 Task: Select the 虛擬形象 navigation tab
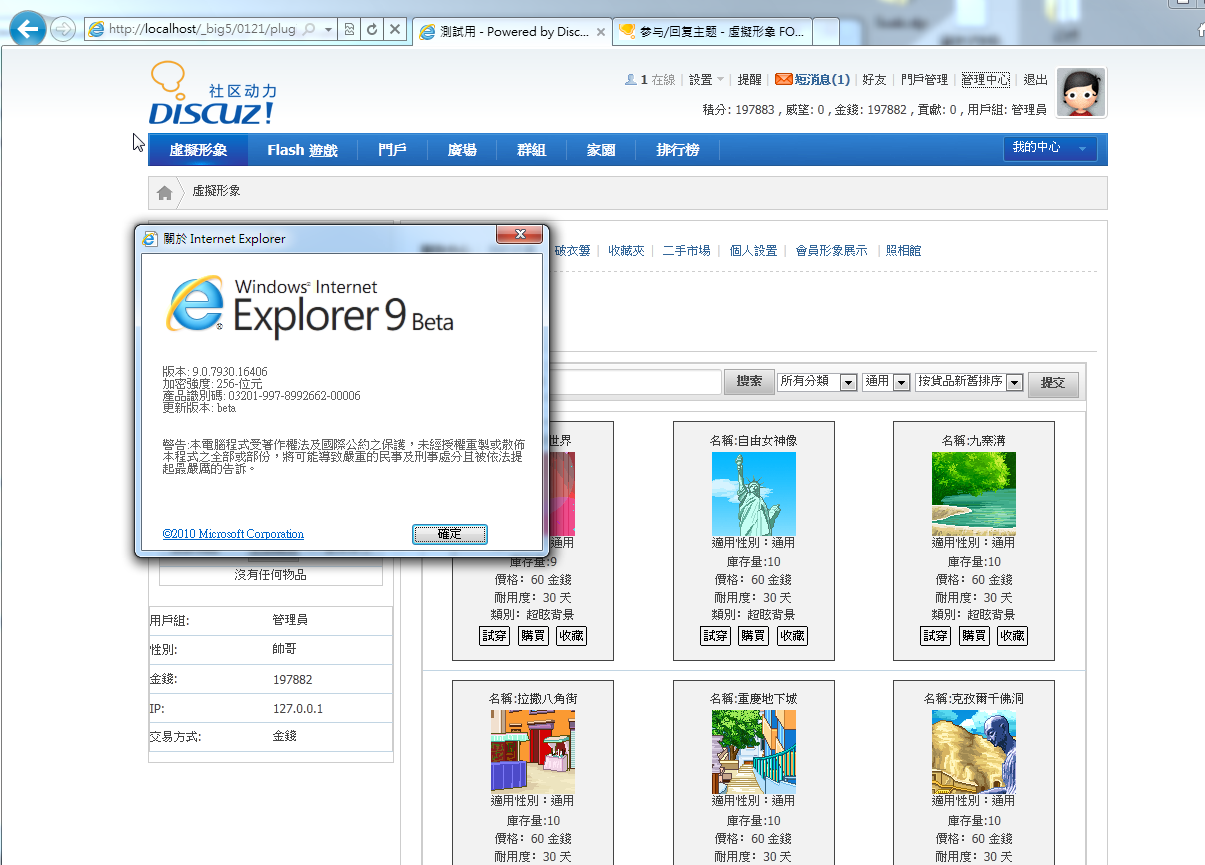coord(198,150)
